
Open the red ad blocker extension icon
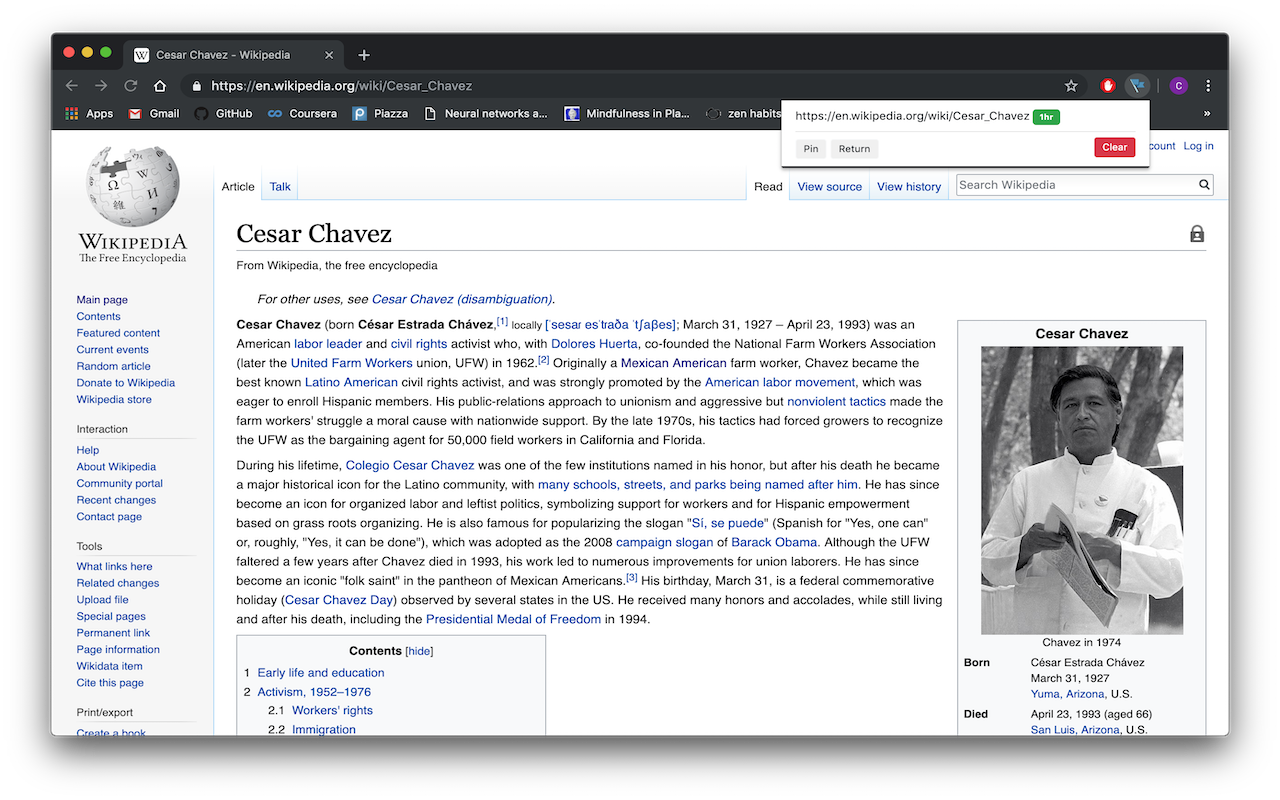click(1108, 86)
